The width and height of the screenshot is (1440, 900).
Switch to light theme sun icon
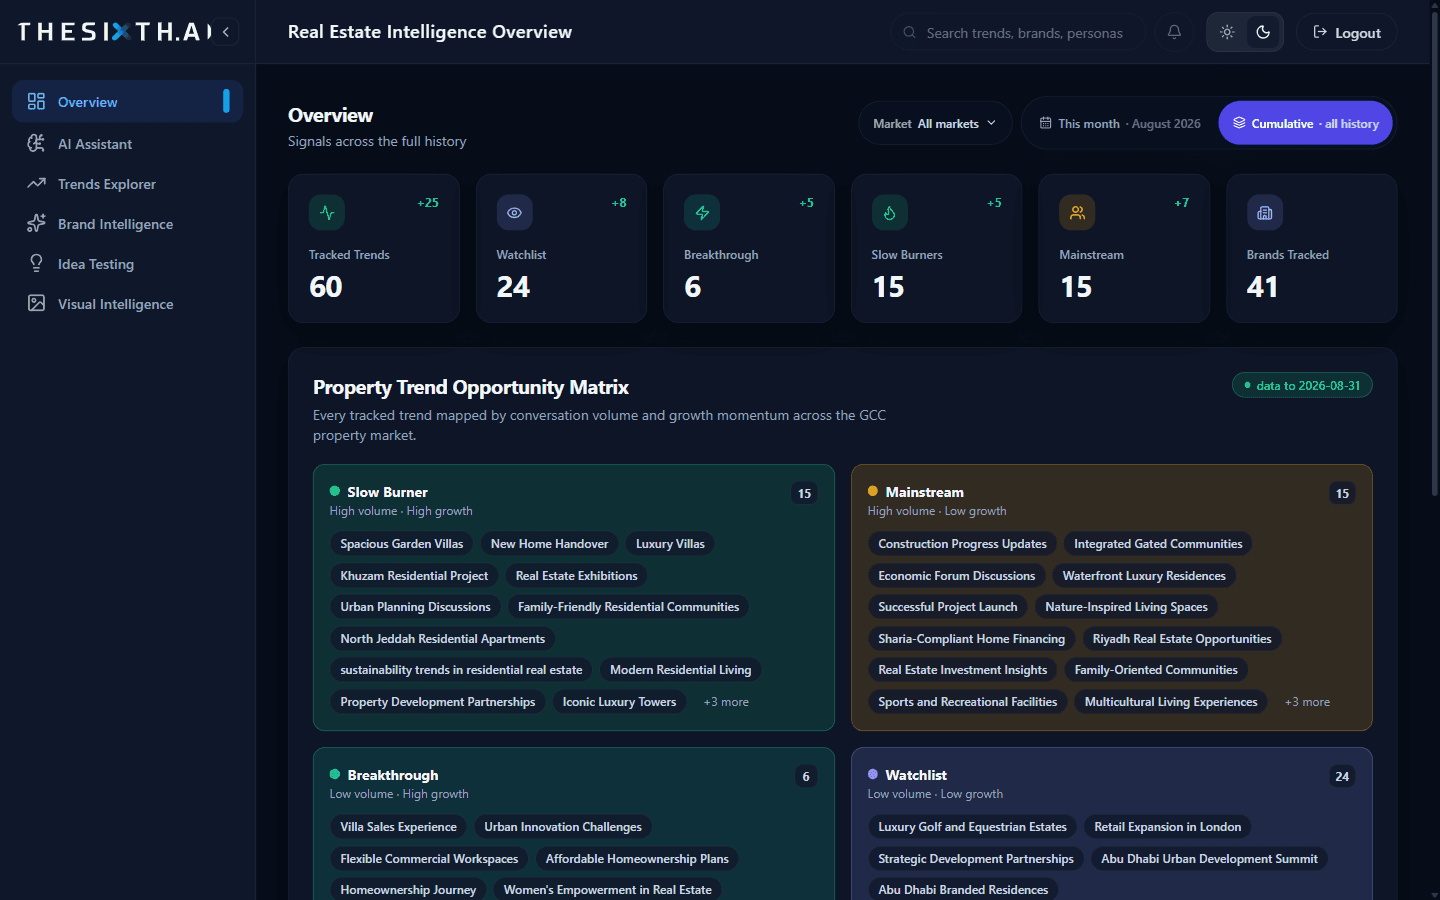coord(1227,32)
